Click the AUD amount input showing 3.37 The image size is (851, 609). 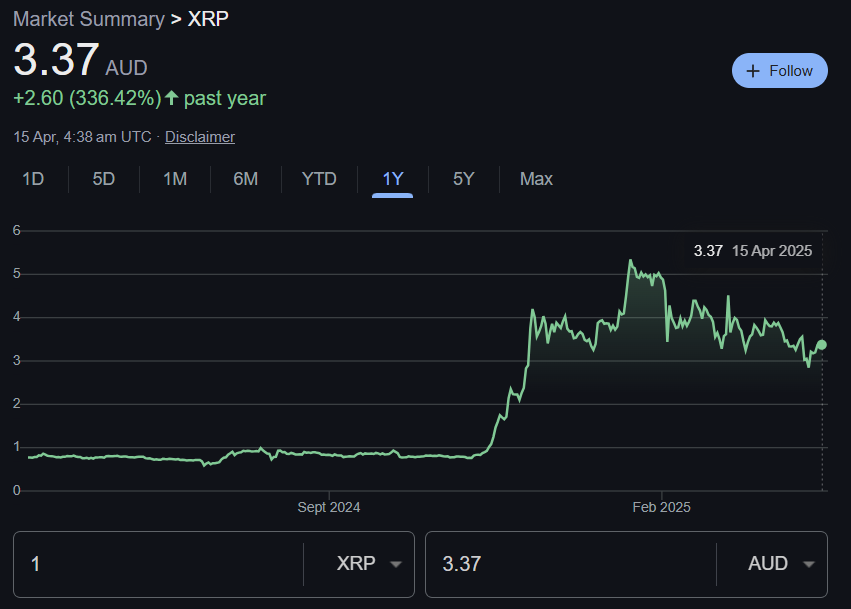coord(571,564)
